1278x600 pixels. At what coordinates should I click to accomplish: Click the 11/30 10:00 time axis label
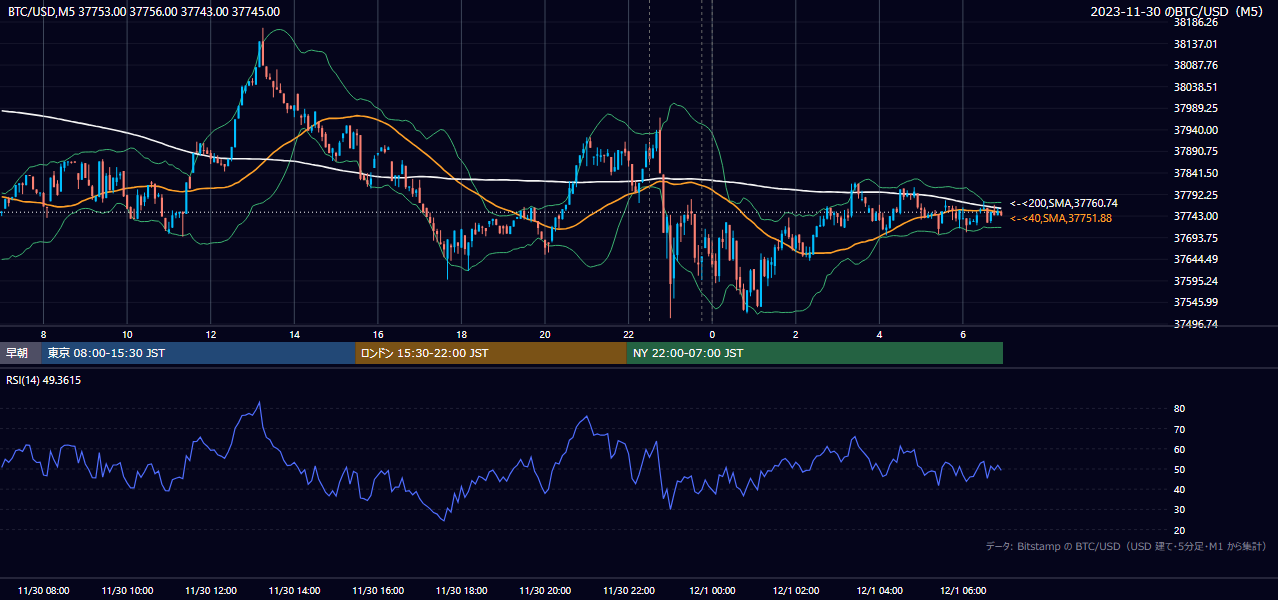click(x=128, y=591)
